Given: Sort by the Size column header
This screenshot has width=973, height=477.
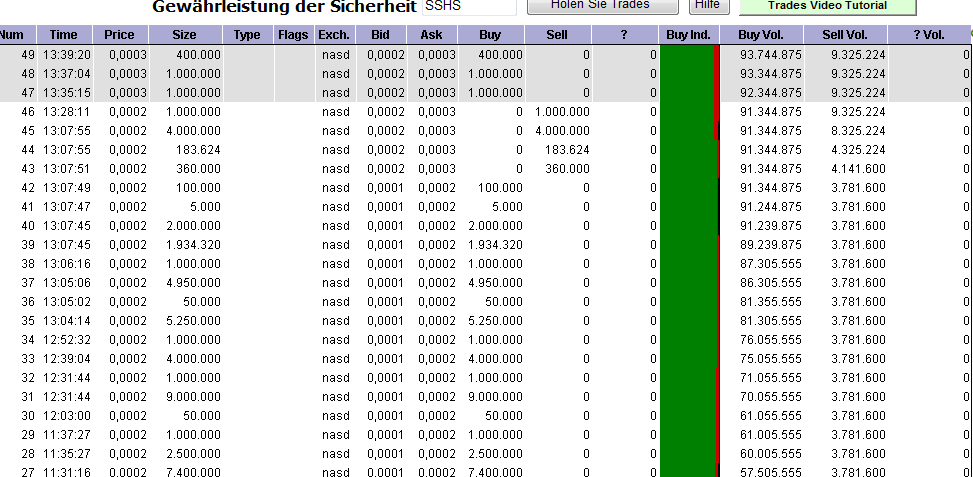Looking at the screenshot, I should click(185, 35).
